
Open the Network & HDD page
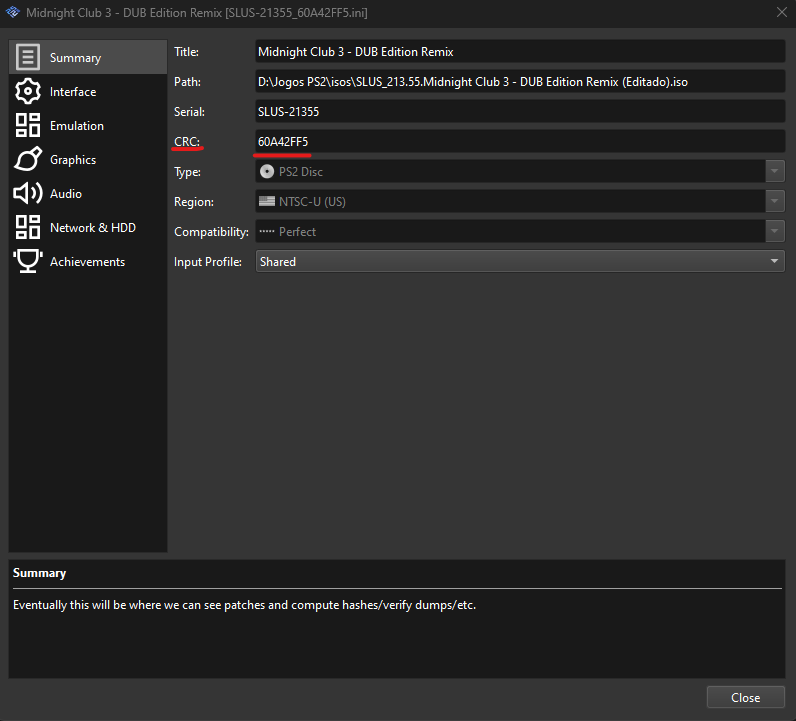pyautogui.click(x=88, y=227)
